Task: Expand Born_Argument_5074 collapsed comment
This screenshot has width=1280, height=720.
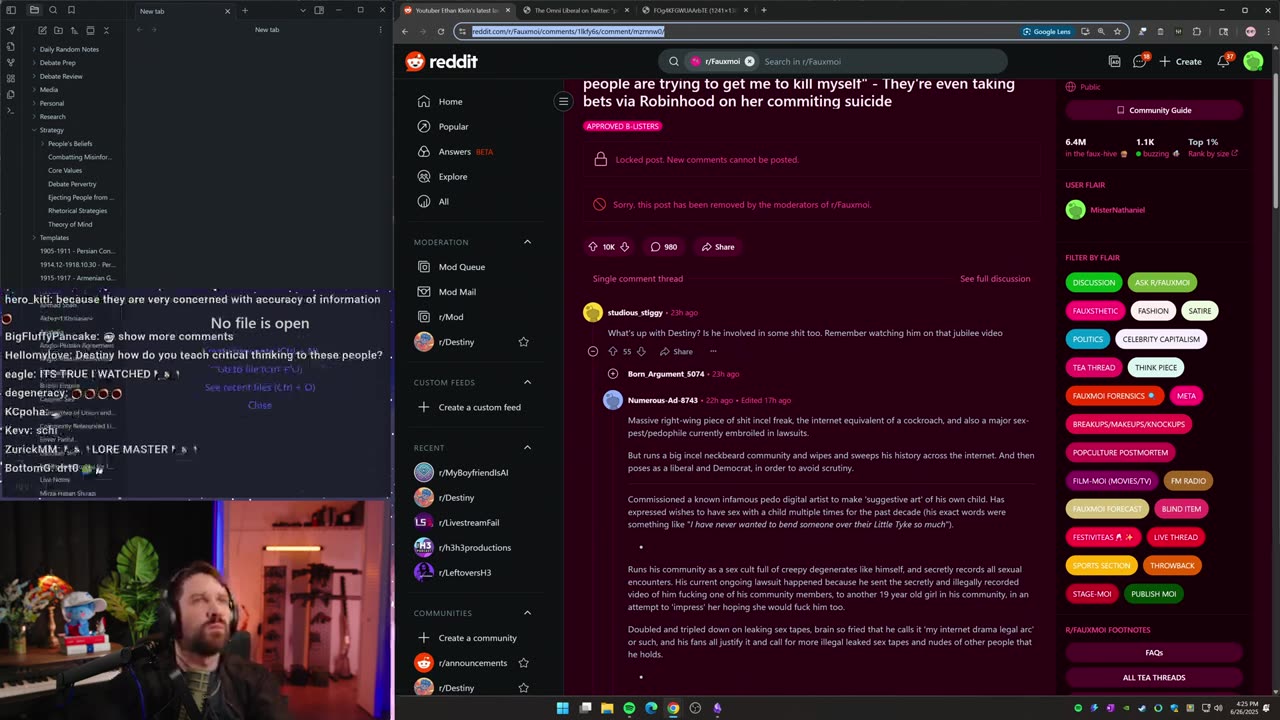Action: pos(613,374)
